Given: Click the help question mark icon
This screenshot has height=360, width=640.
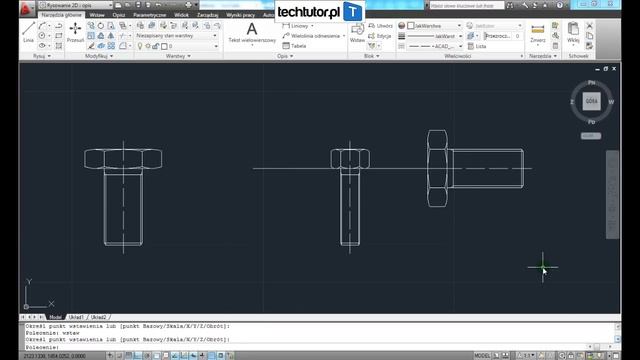Looking at the screenshot, I should 560,5.
